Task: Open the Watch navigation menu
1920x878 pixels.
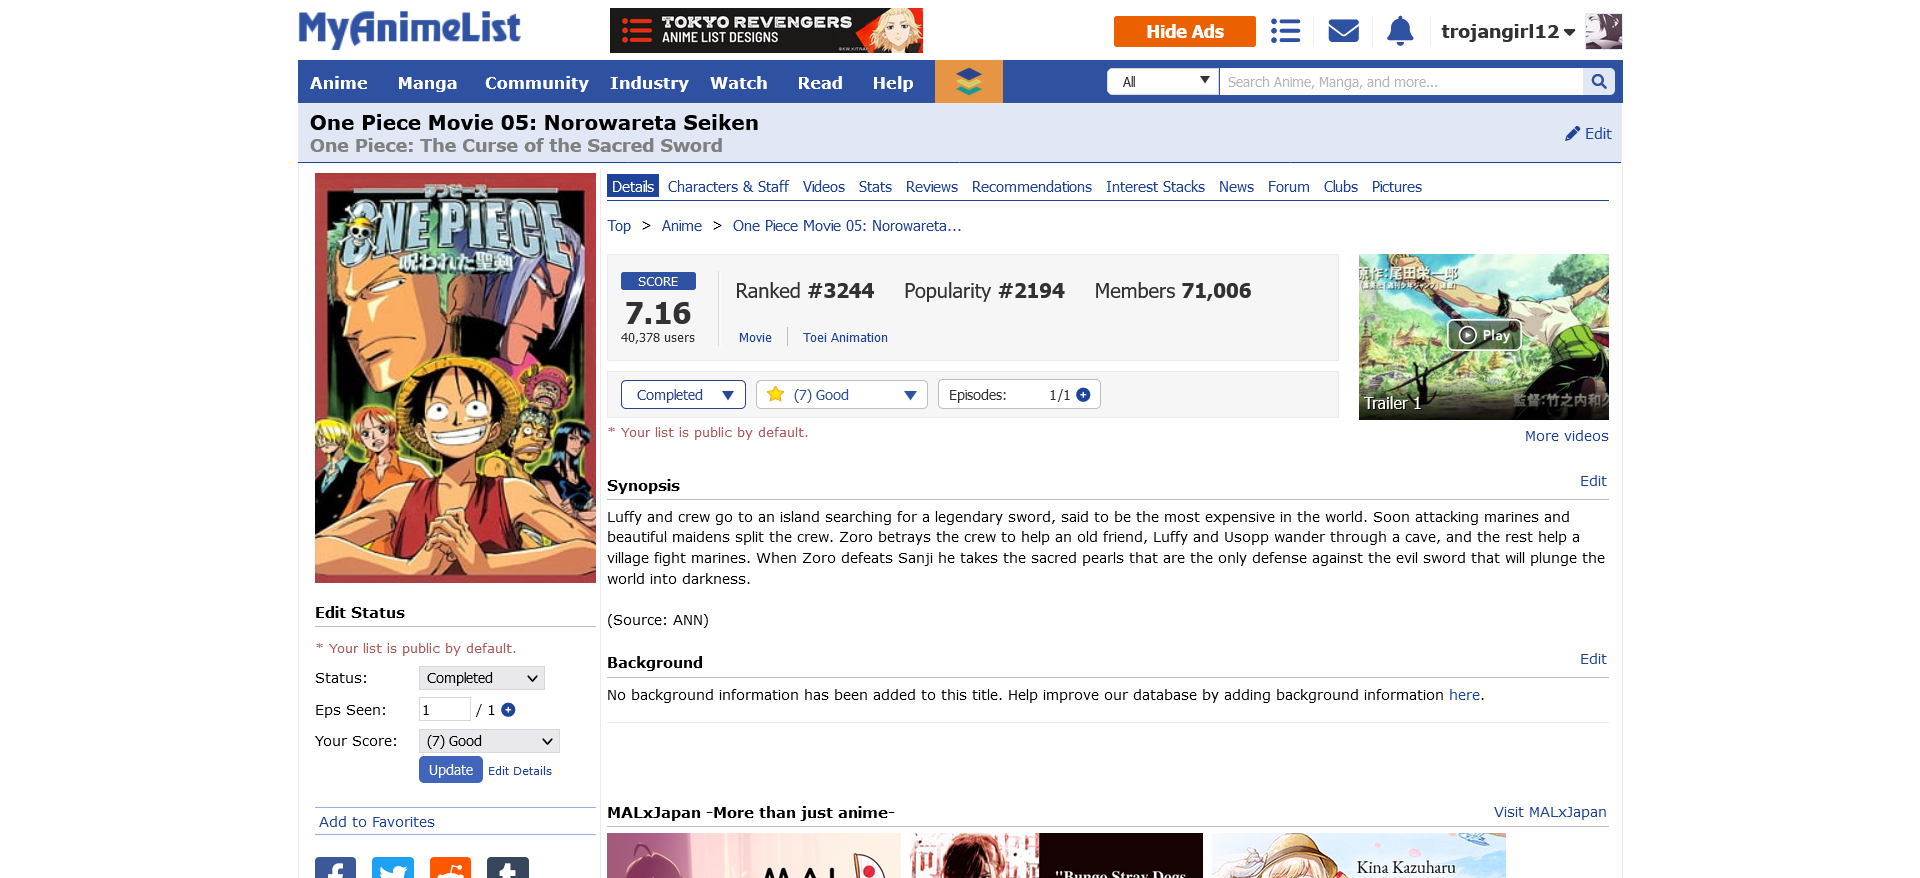Action: (739, 83)
